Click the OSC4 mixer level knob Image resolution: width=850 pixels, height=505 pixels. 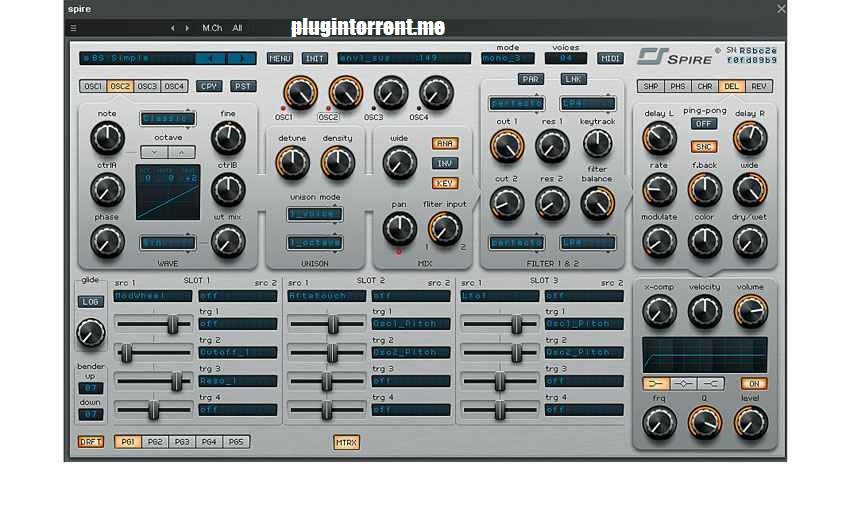click(x=436, y=93)
